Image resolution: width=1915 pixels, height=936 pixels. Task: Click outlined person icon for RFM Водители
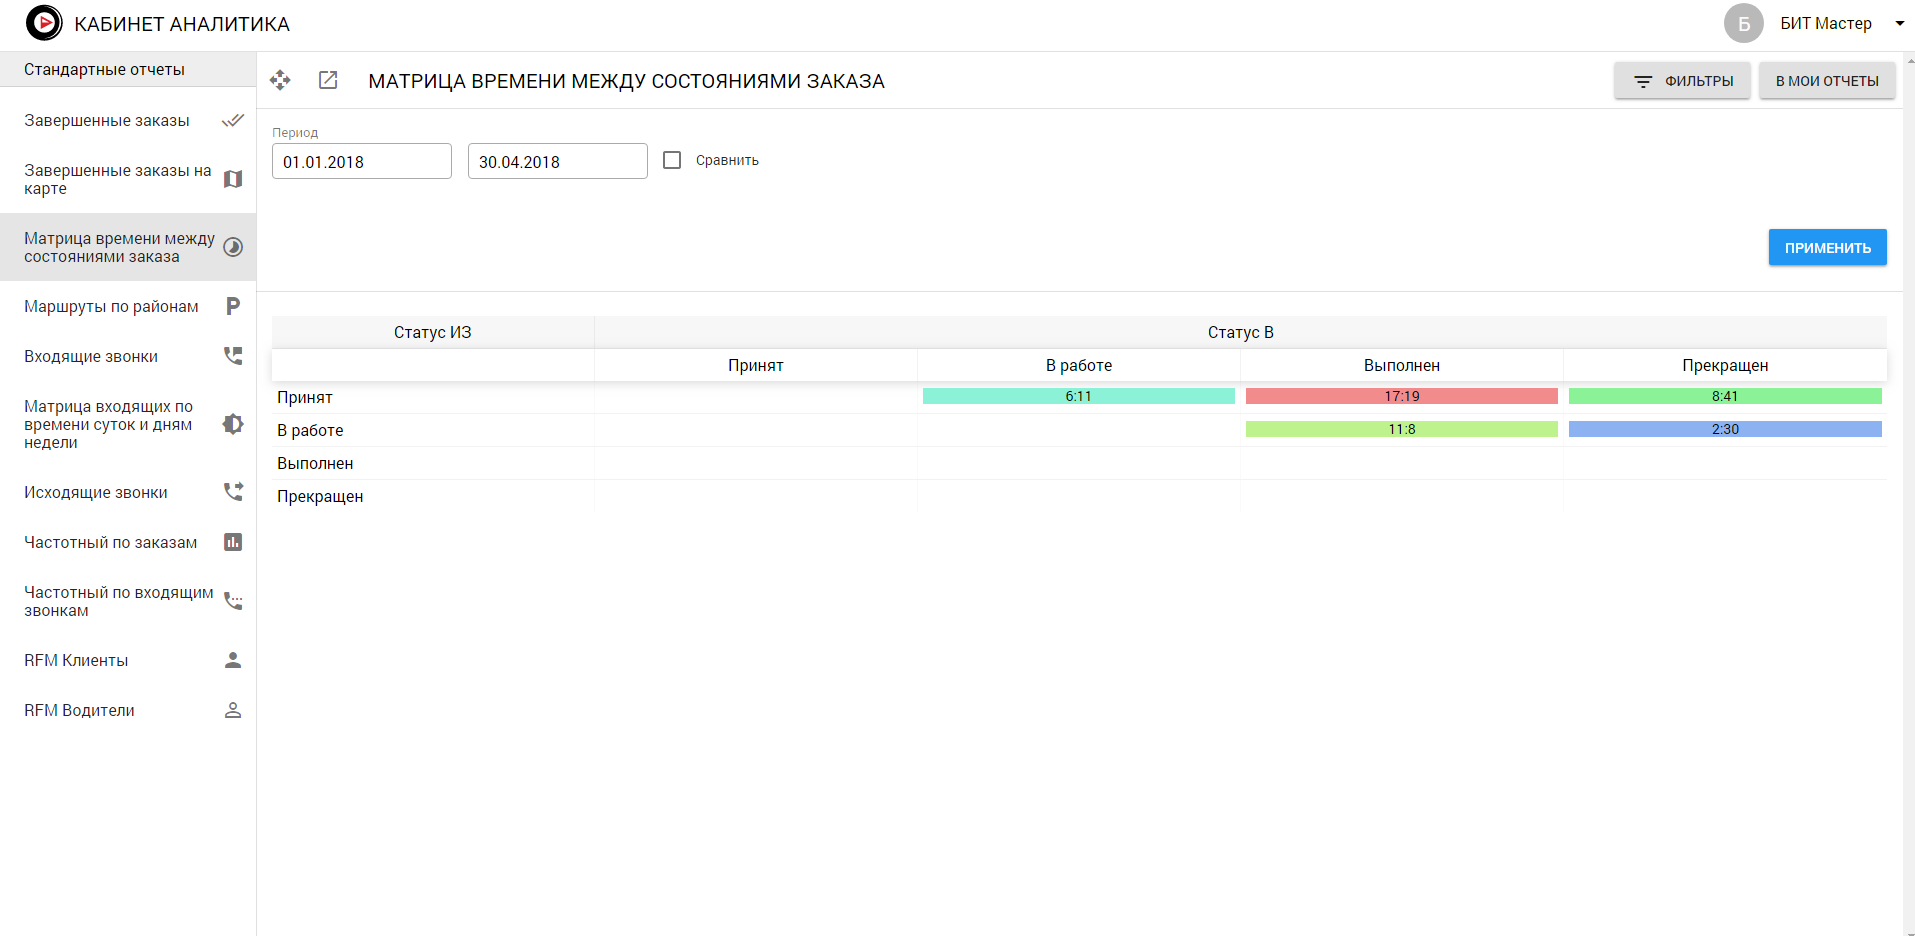point(233,710)
